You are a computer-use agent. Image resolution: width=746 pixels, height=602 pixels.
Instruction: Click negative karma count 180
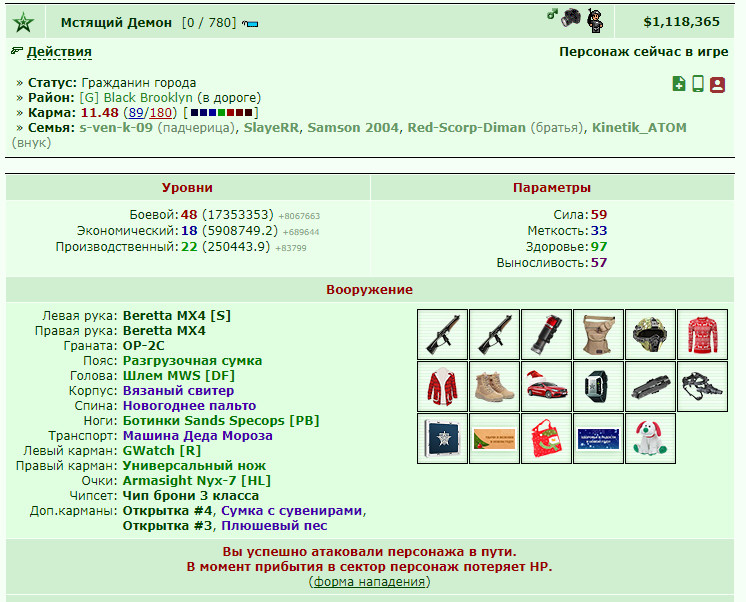coord(161,113)
